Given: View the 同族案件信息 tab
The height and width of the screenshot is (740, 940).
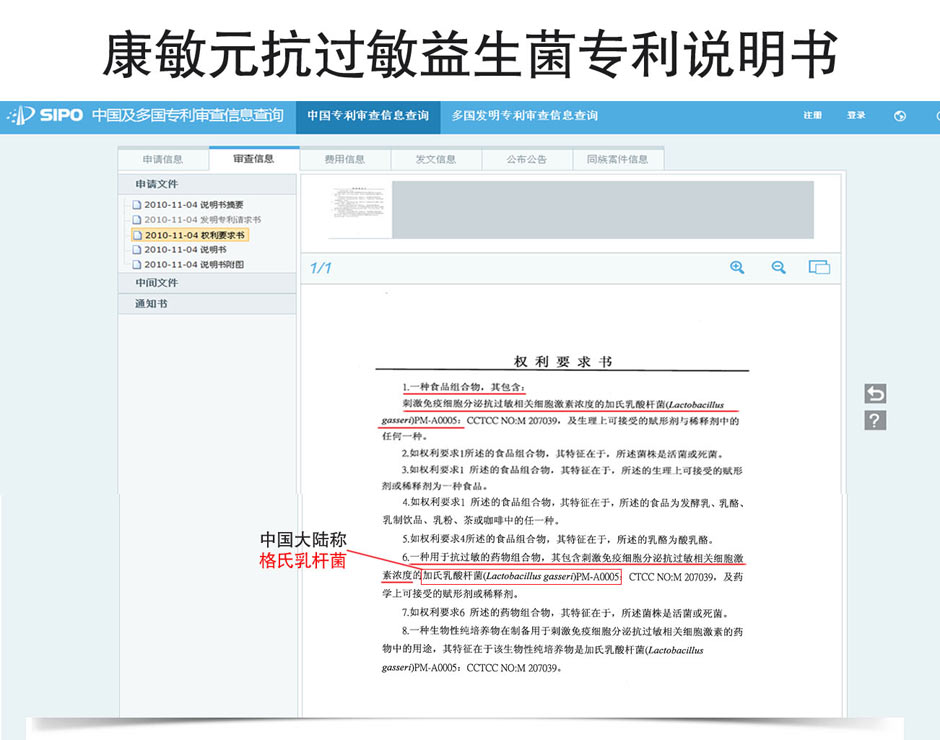Looking at the screenshot, I should pos(617,160).
